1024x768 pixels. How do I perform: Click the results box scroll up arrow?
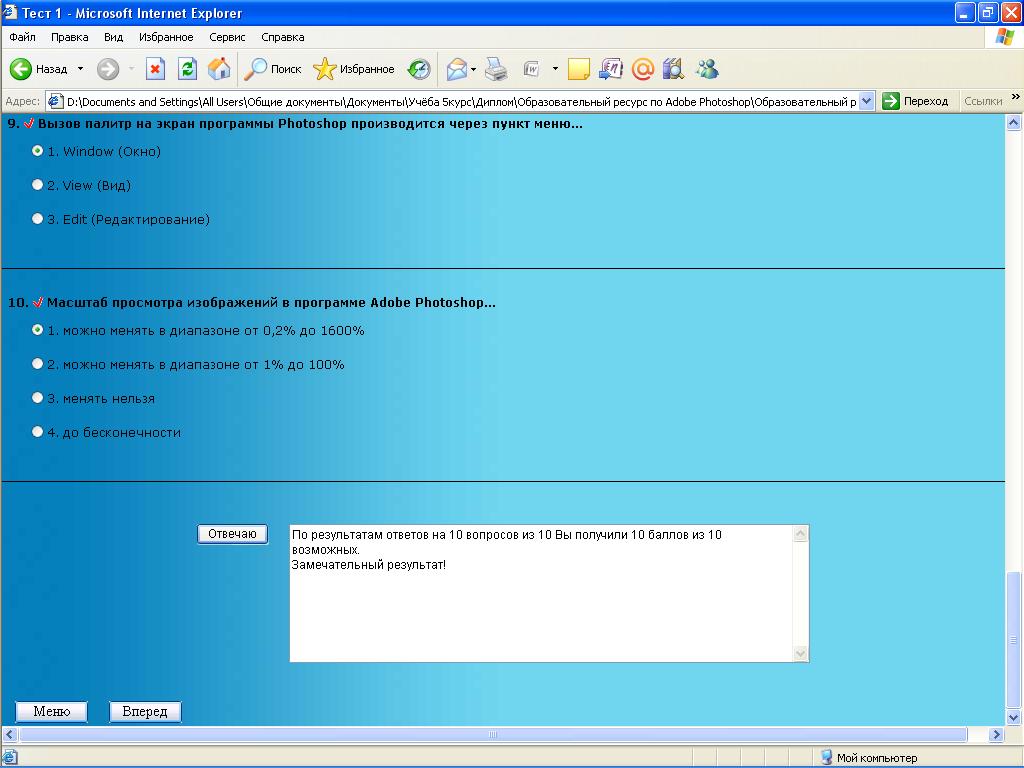pyautogui.click(x=801, y=534)
